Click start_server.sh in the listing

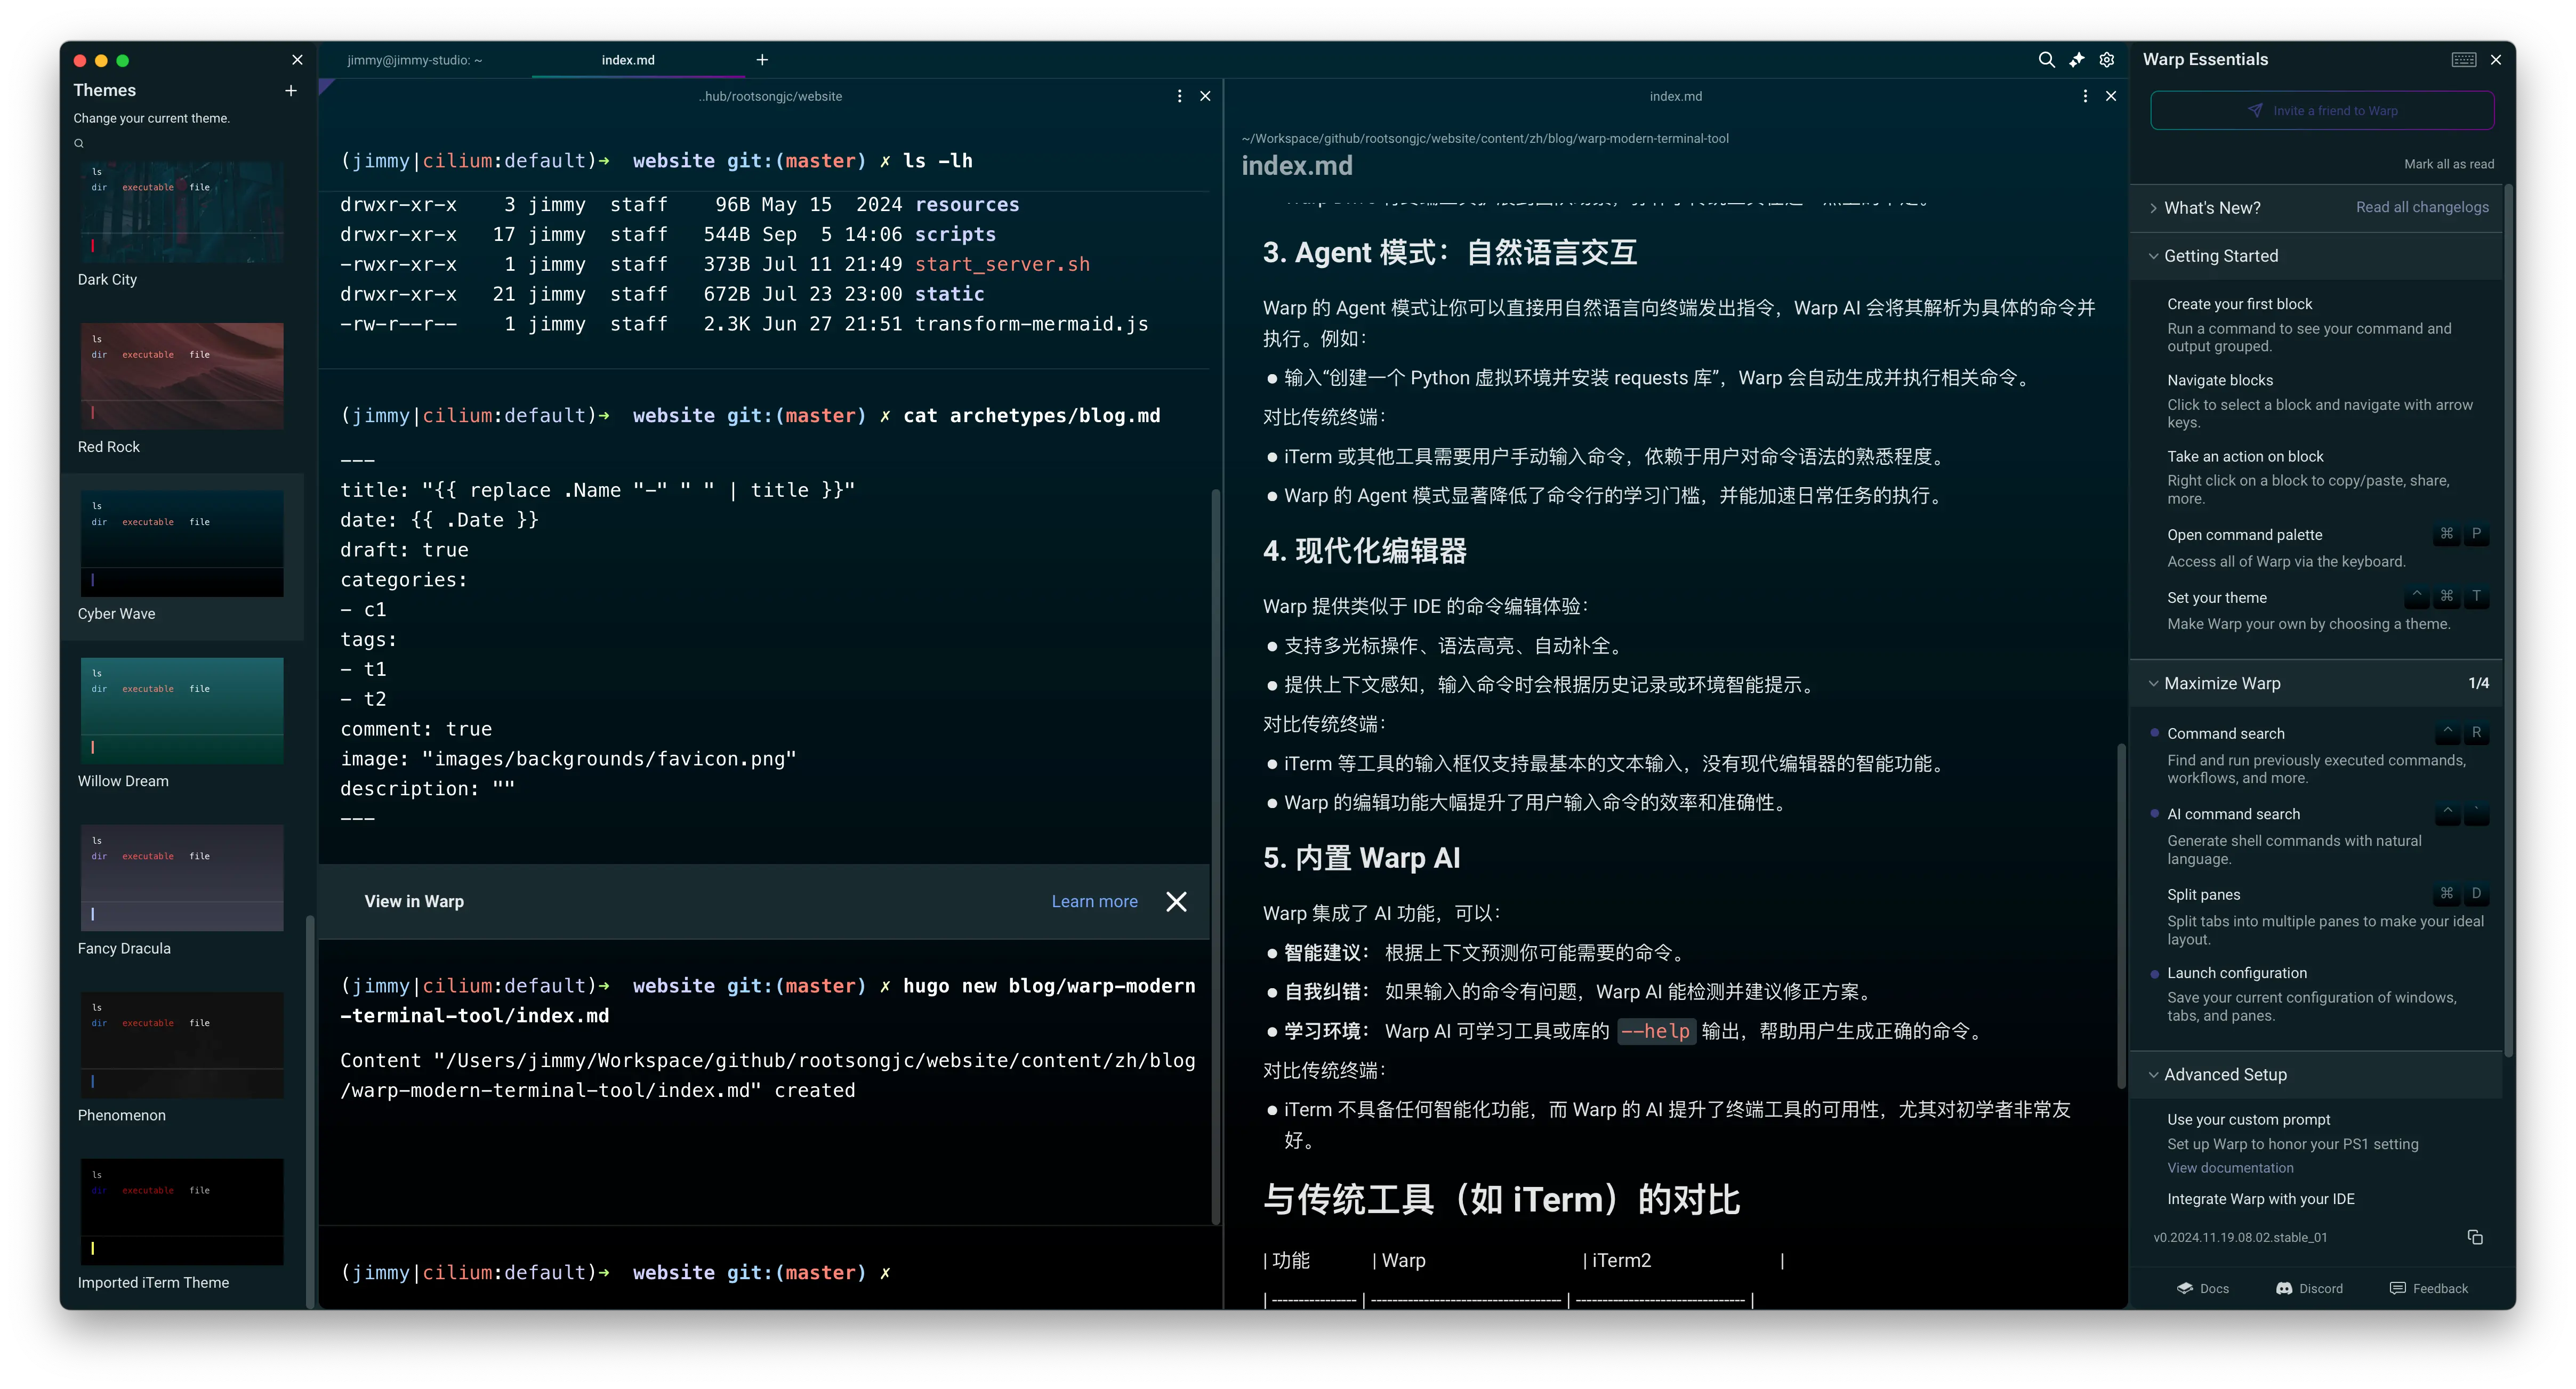click(1001, 264)
